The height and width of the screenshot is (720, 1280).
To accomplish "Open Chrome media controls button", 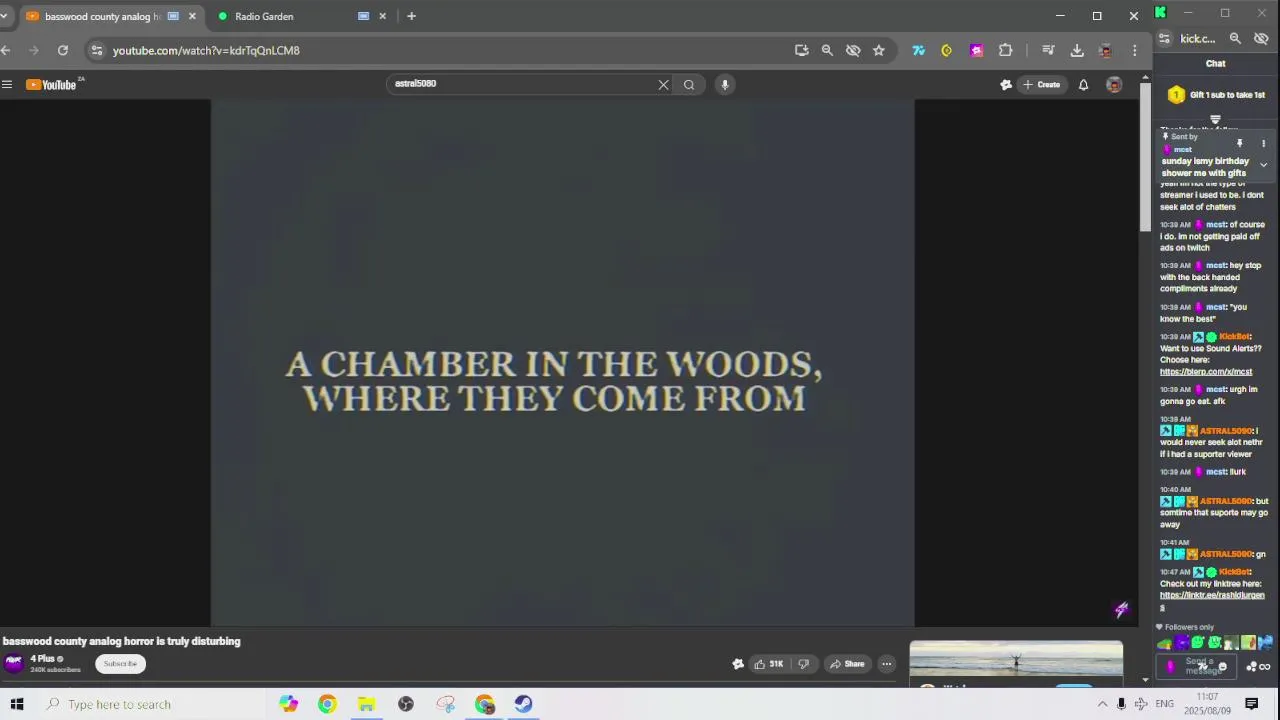I will coord(1048,50).
